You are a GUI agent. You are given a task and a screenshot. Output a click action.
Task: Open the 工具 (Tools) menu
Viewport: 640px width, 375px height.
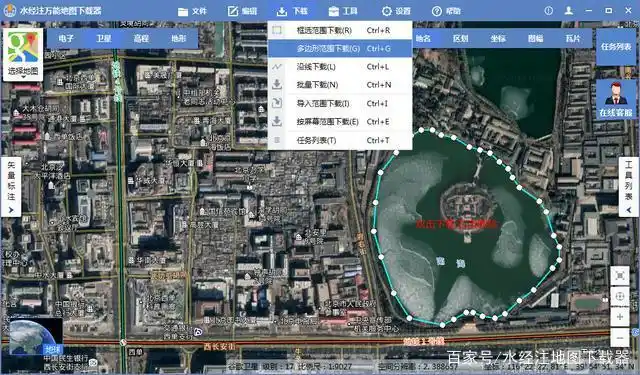click(343, 11)
